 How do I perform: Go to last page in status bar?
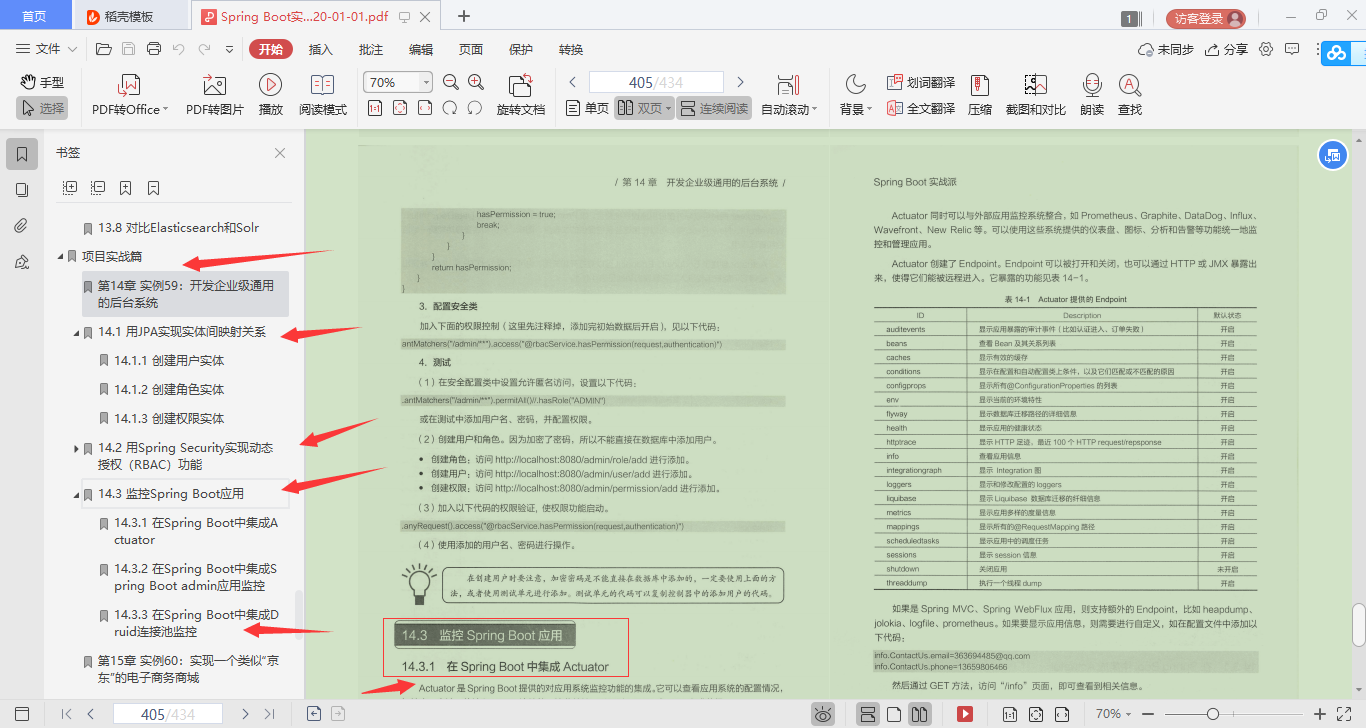click(269, 714)
